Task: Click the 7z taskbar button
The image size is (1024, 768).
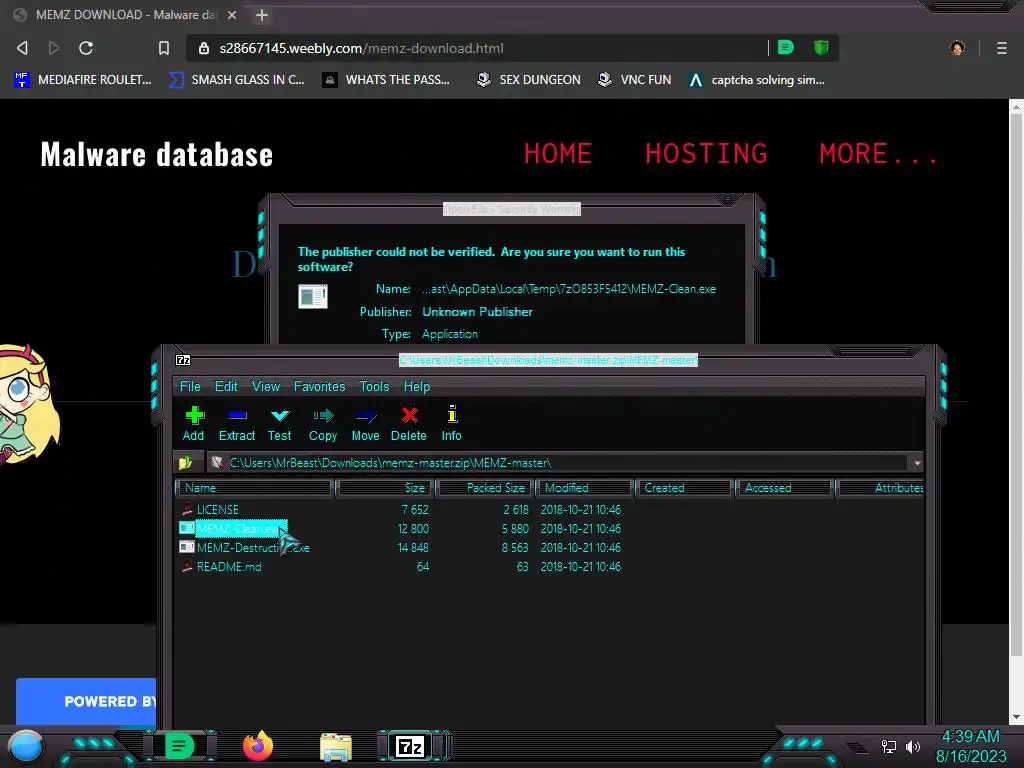Action: pyautogui.click(x=410, y=746)
